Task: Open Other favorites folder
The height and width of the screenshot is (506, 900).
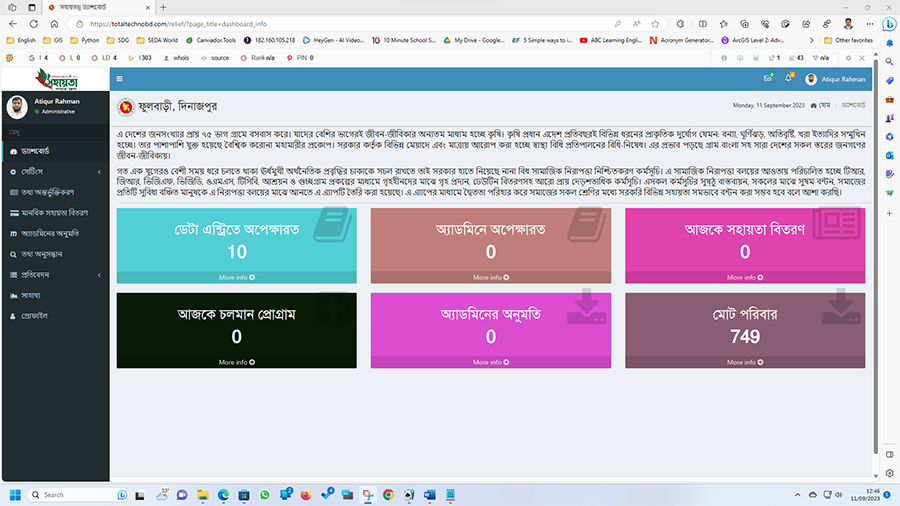Action: click(x=848, y=40)
